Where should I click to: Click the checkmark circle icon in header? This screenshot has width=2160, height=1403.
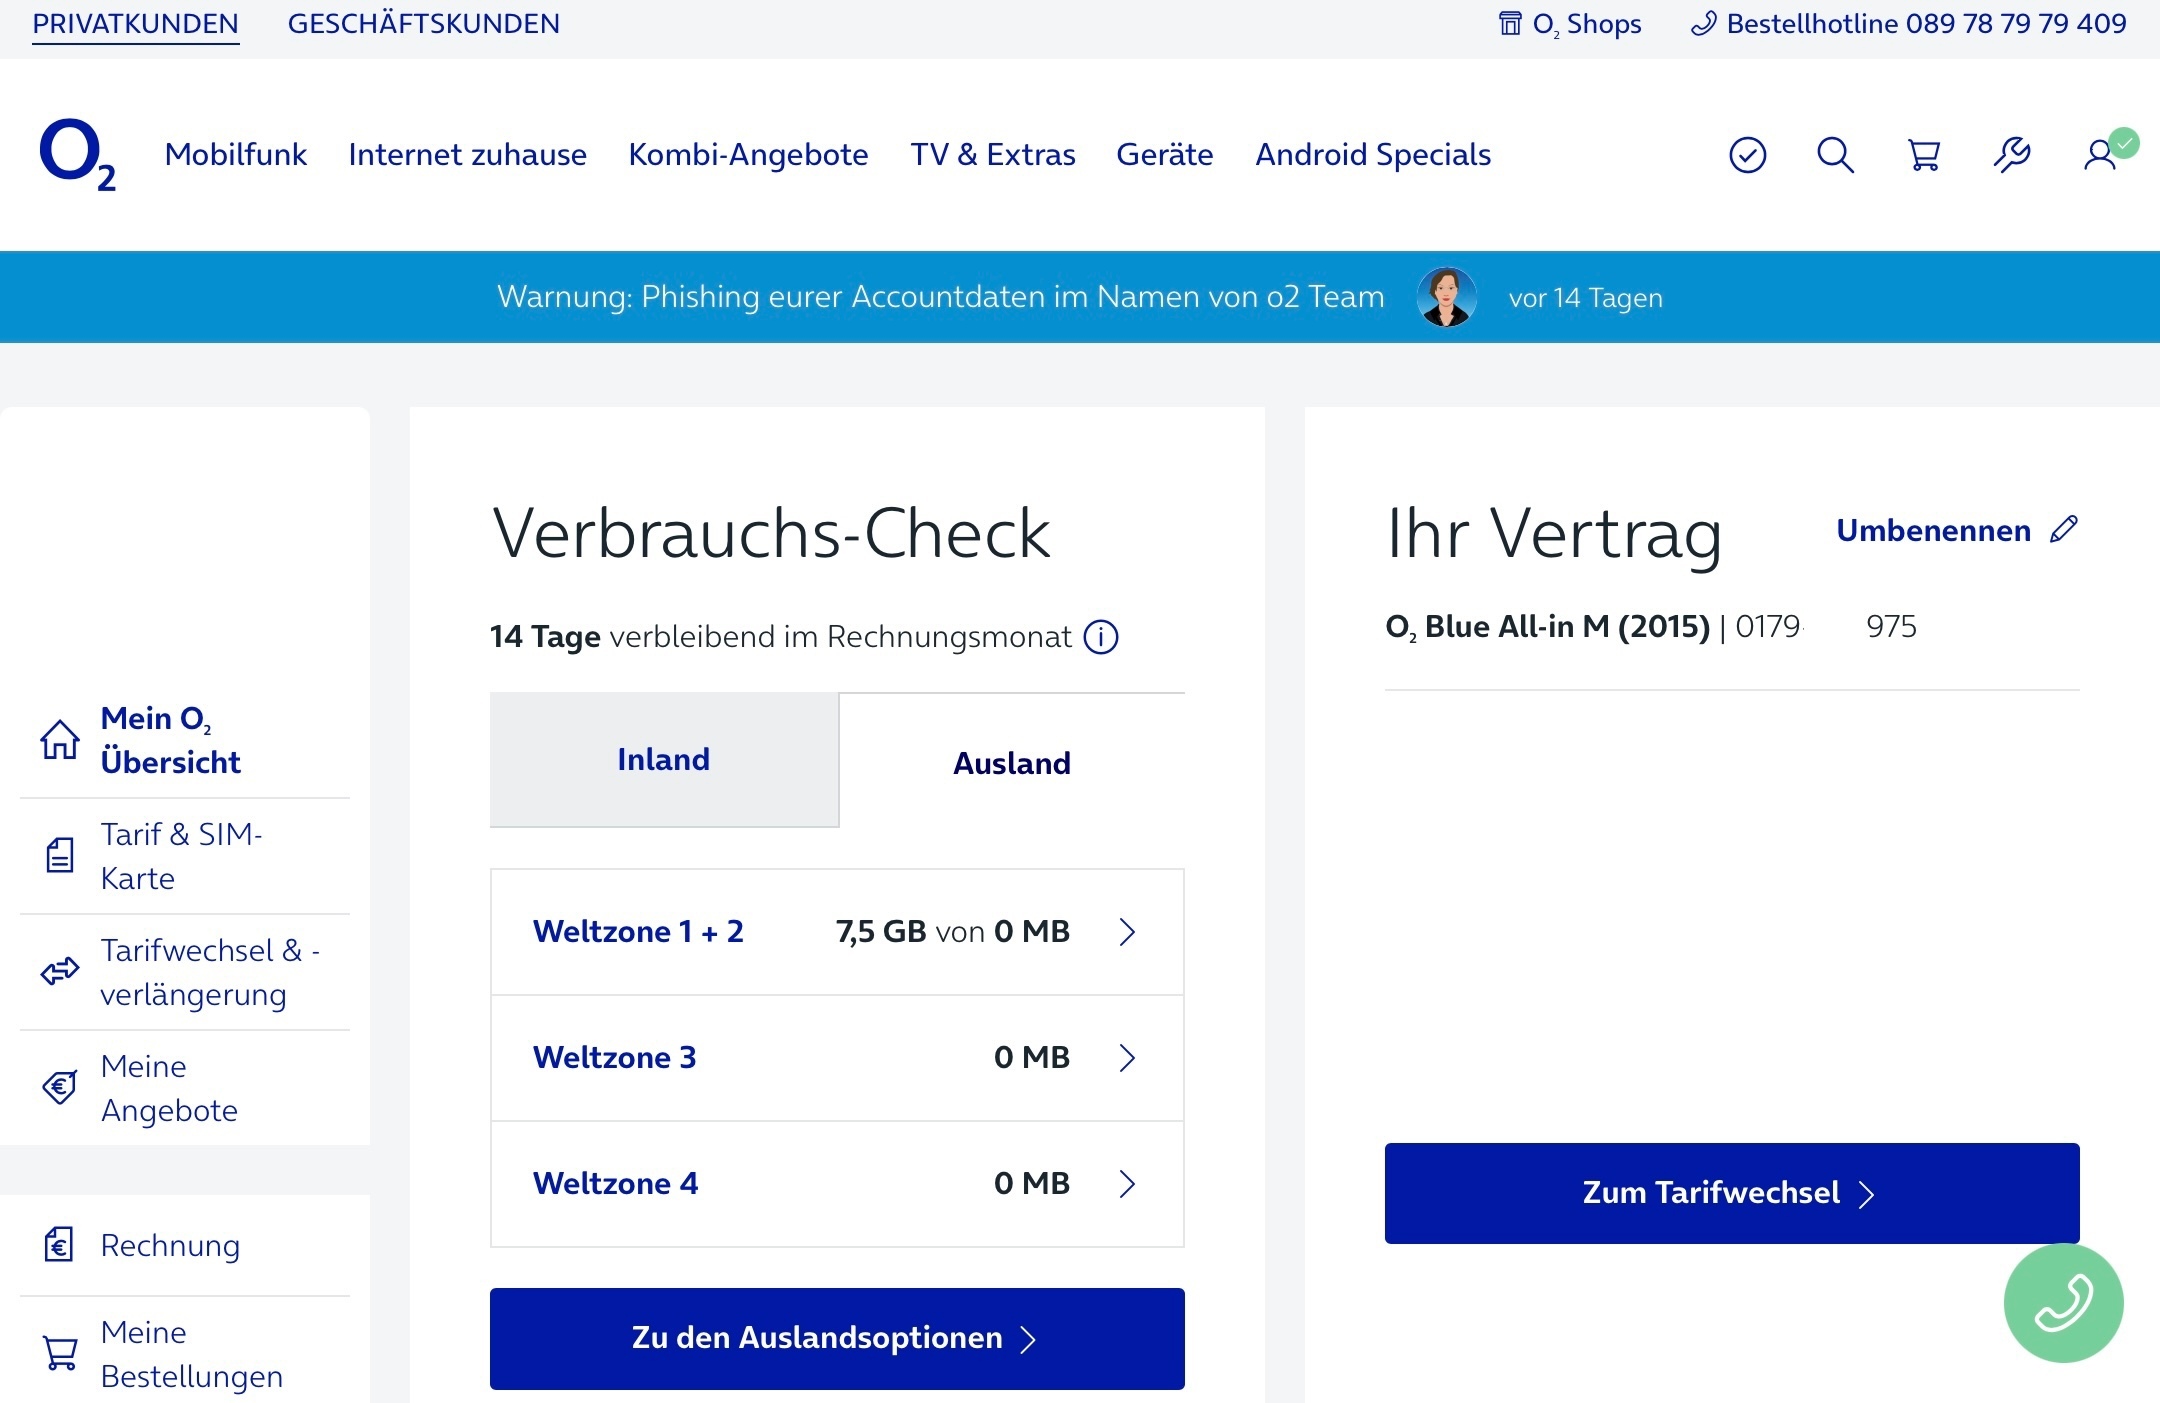1747,155
